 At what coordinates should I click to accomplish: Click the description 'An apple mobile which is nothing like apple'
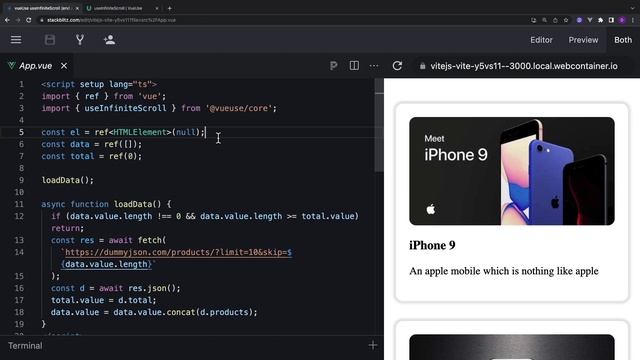[x=504, y=271]
